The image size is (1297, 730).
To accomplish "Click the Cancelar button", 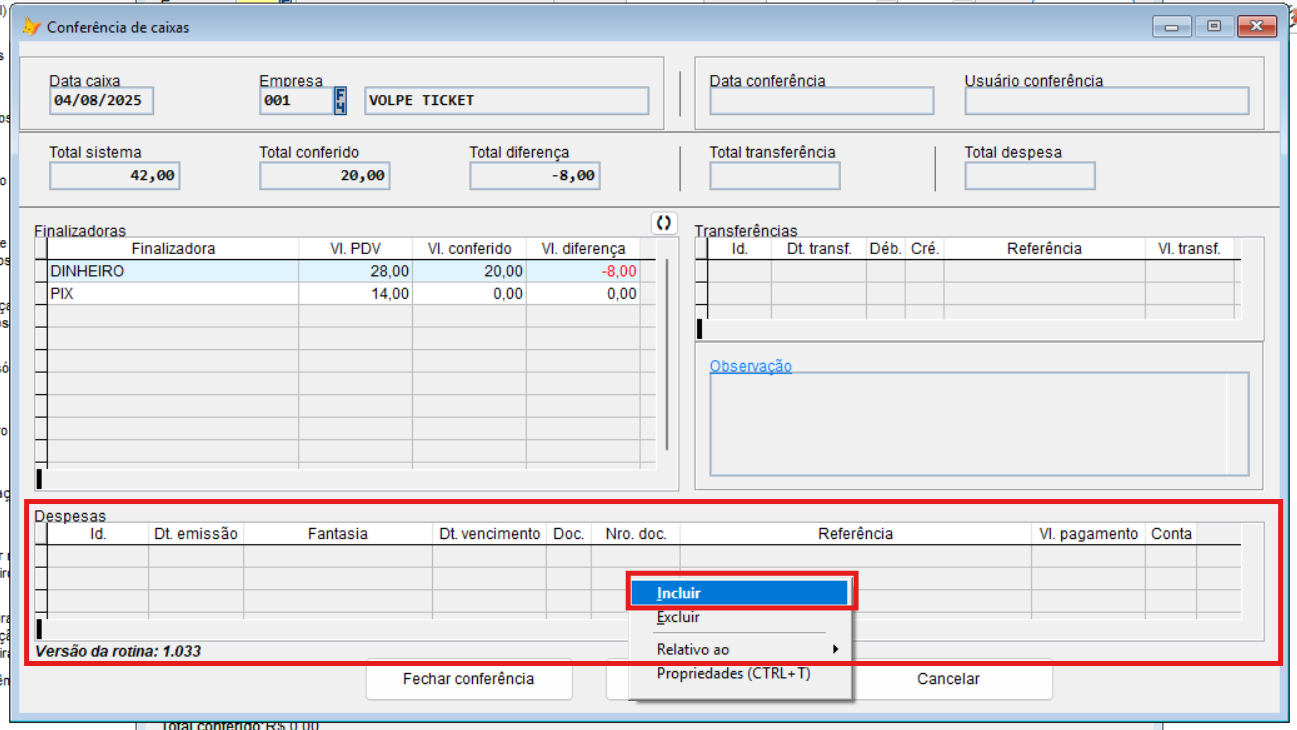I will (x=948, y=679).
